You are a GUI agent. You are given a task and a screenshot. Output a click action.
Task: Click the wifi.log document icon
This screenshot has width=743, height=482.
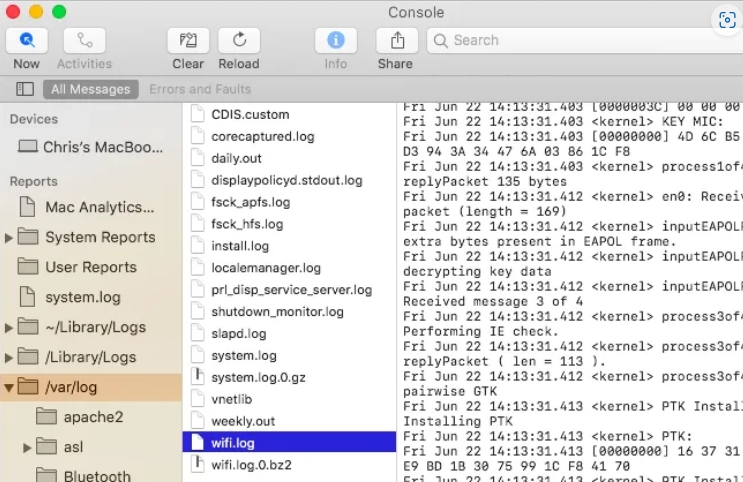tap(197, 442)
